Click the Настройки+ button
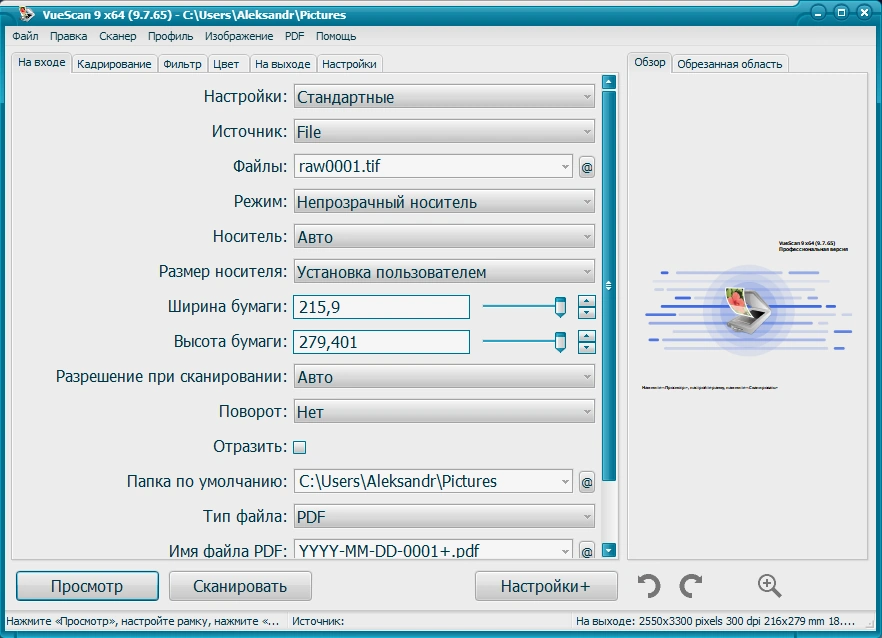Image resolution: width=882 pixels, height=638 pixels. [x=546, y=586]
